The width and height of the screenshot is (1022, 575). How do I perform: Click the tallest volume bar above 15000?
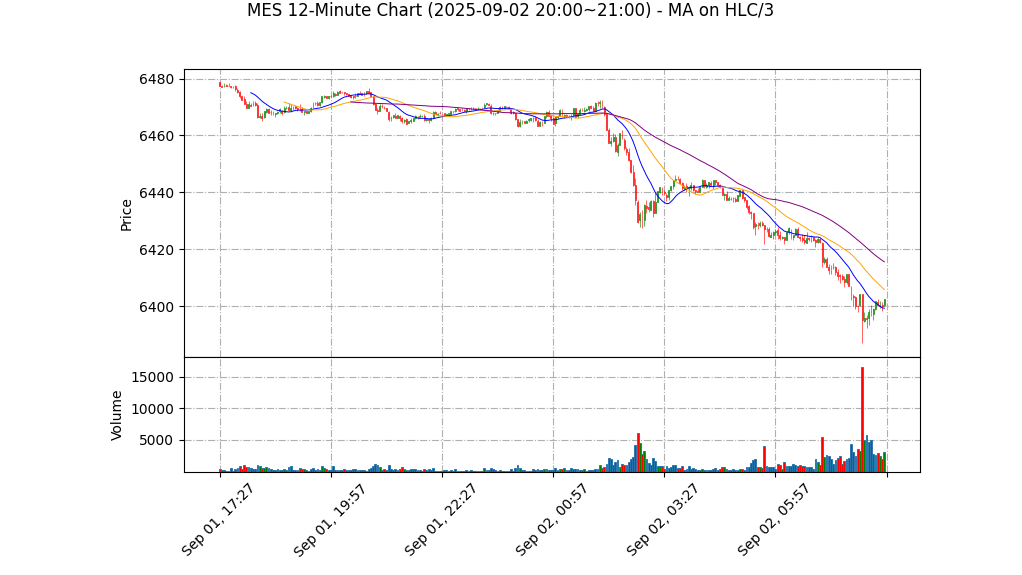[862, 420]
